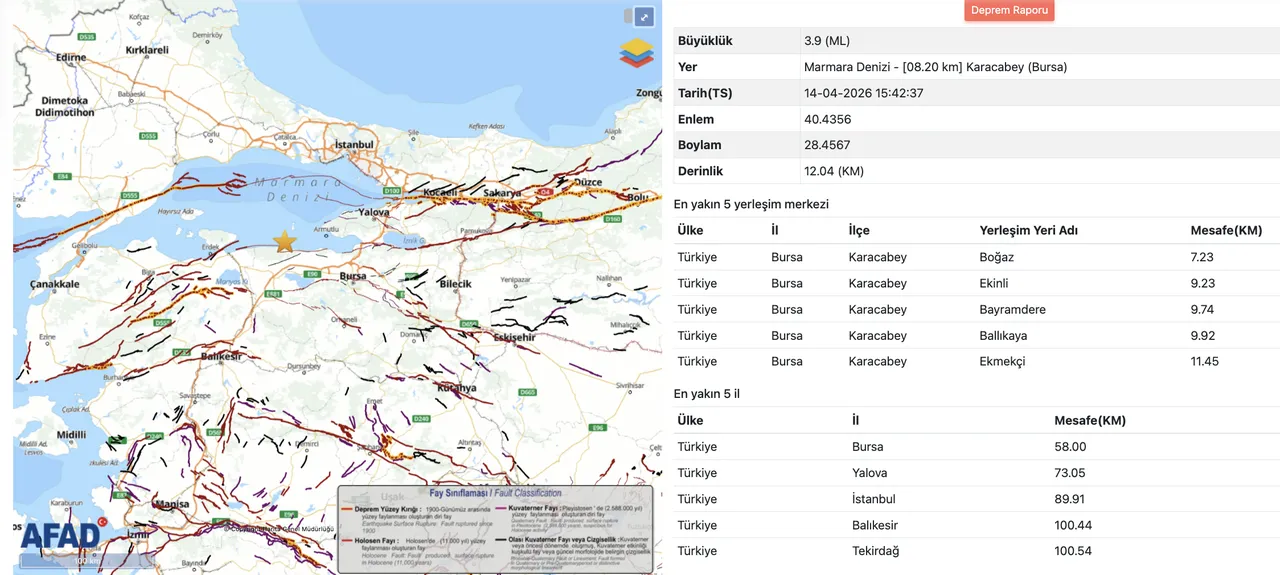The height and width of the screenshot is (575, 1280).
Task: Select Bursa in the nearest provinces table
Action: tap(868, 447)
